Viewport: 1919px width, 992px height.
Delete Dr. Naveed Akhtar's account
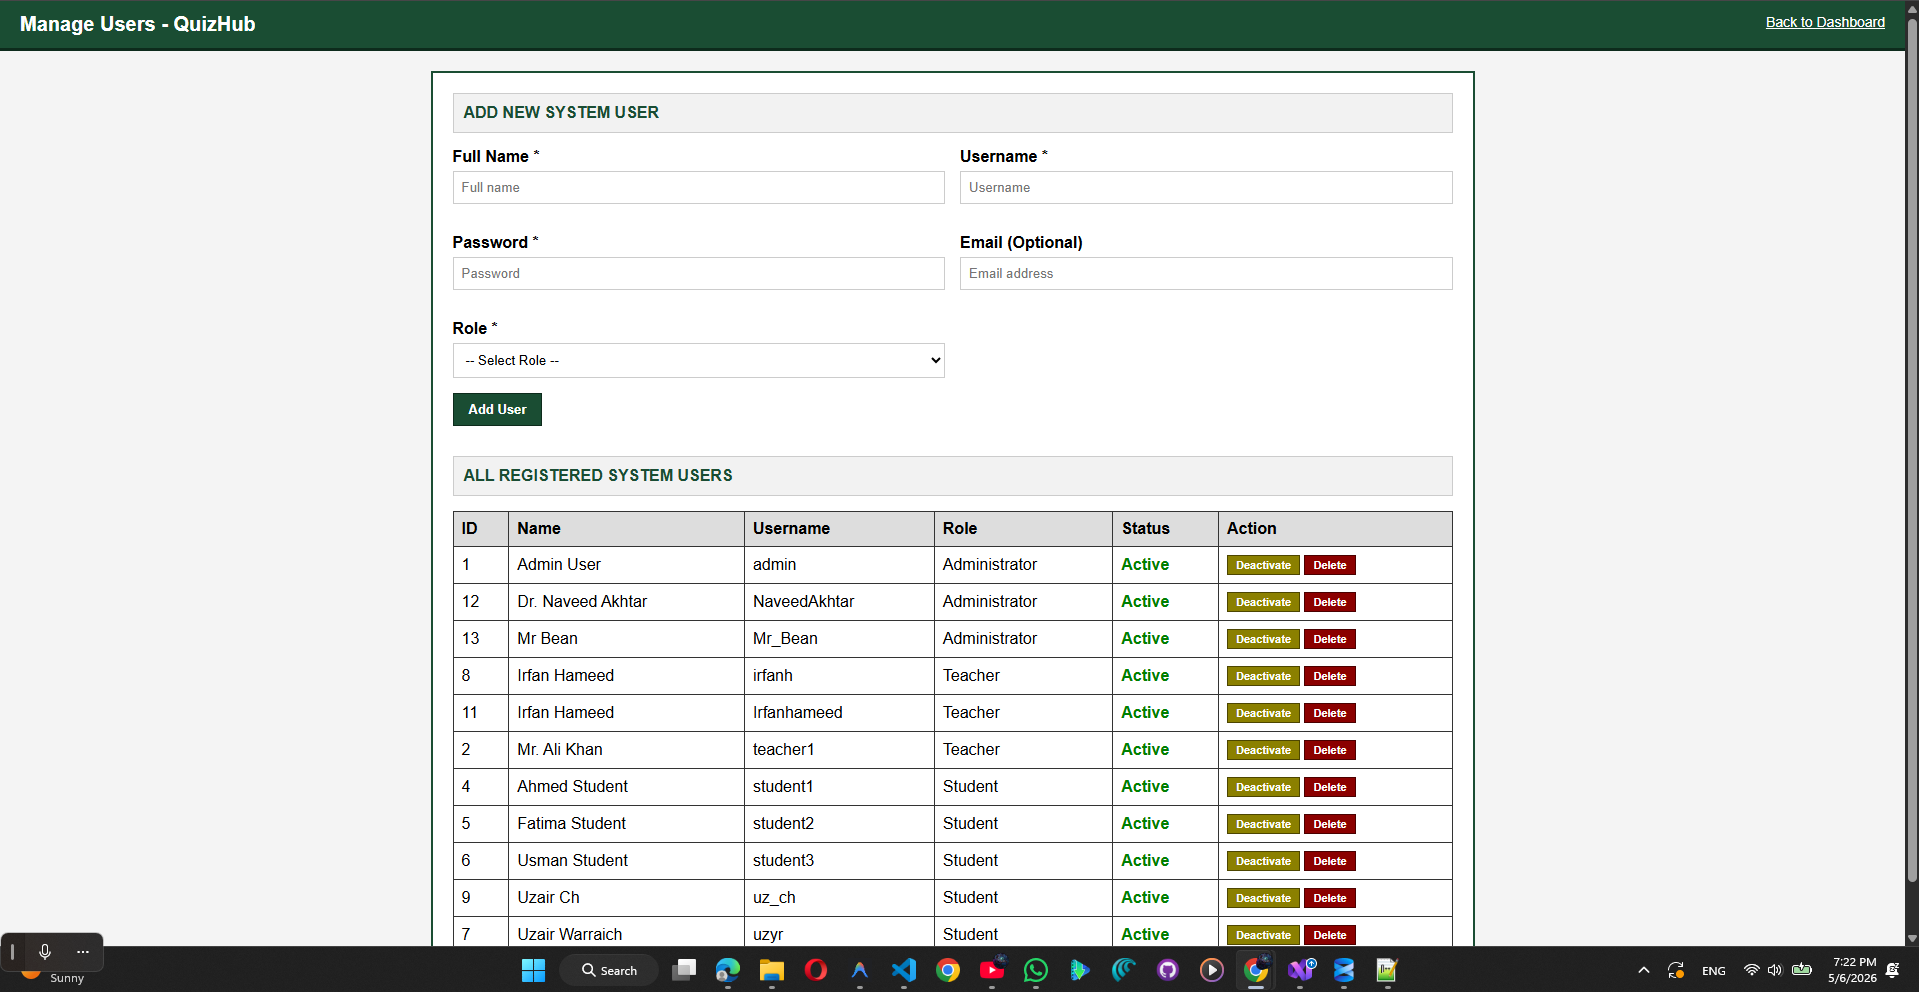pos(1329,602)
